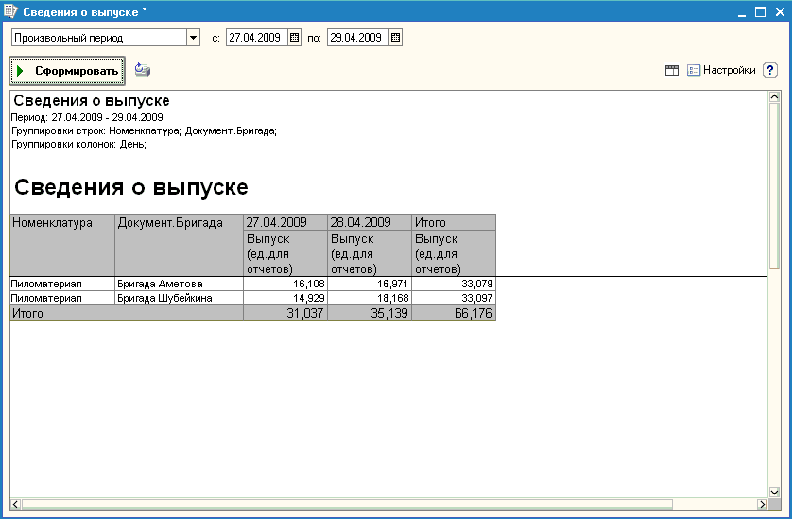The height and width of the screenshot is (519, 792).
Task: Select the grand total 66,176 cell
Action: [454, 313]
